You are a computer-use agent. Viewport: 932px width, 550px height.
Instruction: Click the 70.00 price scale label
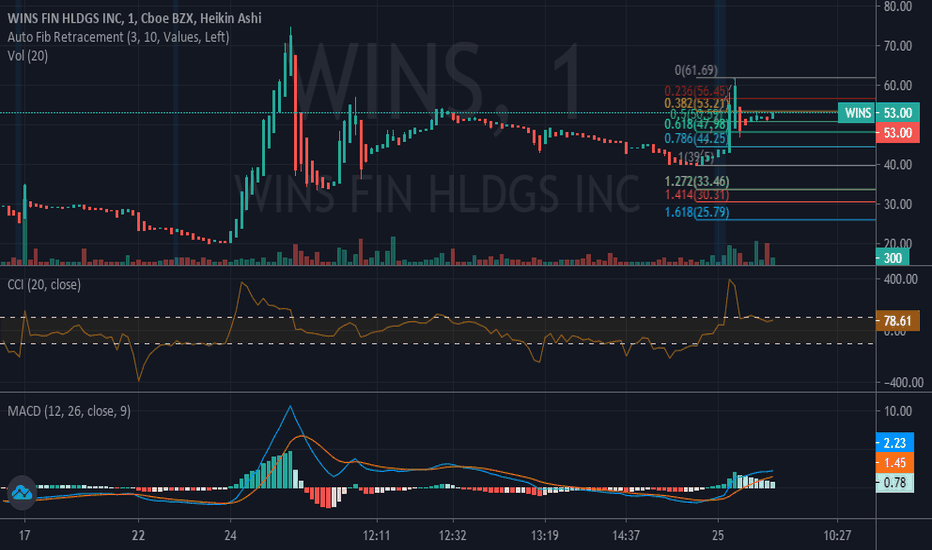[898, 46]
